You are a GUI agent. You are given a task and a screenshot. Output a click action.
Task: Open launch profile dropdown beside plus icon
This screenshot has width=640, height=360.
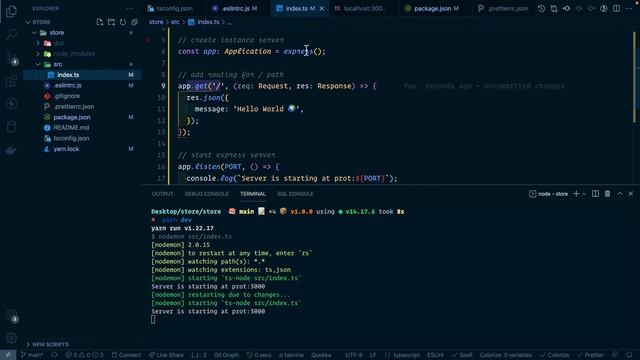(584, 194)
